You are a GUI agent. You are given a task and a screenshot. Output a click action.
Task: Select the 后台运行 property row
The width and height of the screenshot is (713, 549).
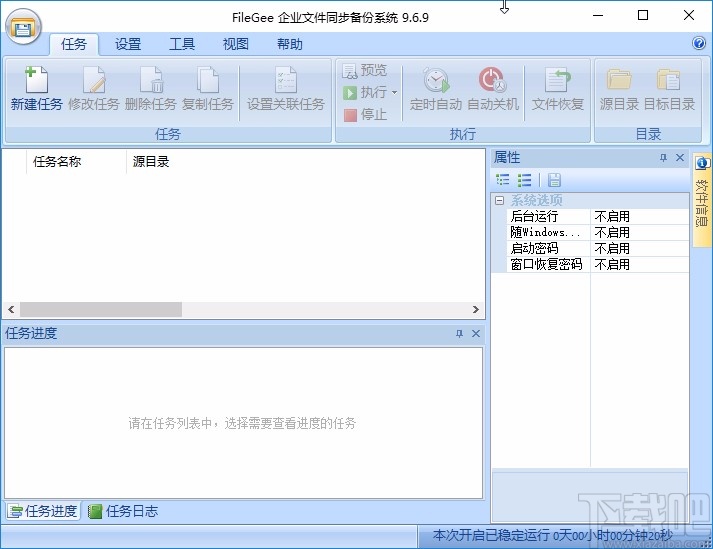coord(548,217)
